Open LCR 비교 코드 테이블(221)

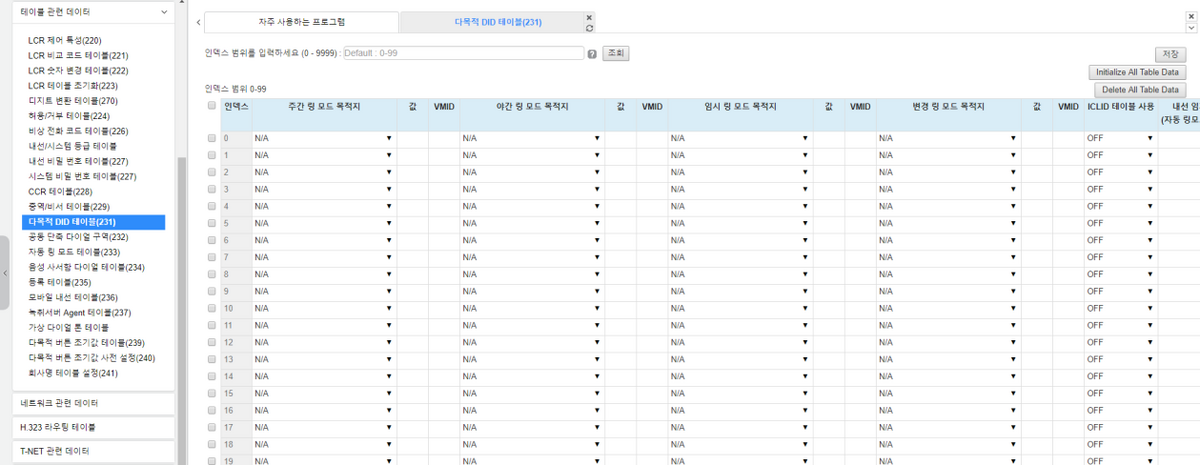[78, 56]
